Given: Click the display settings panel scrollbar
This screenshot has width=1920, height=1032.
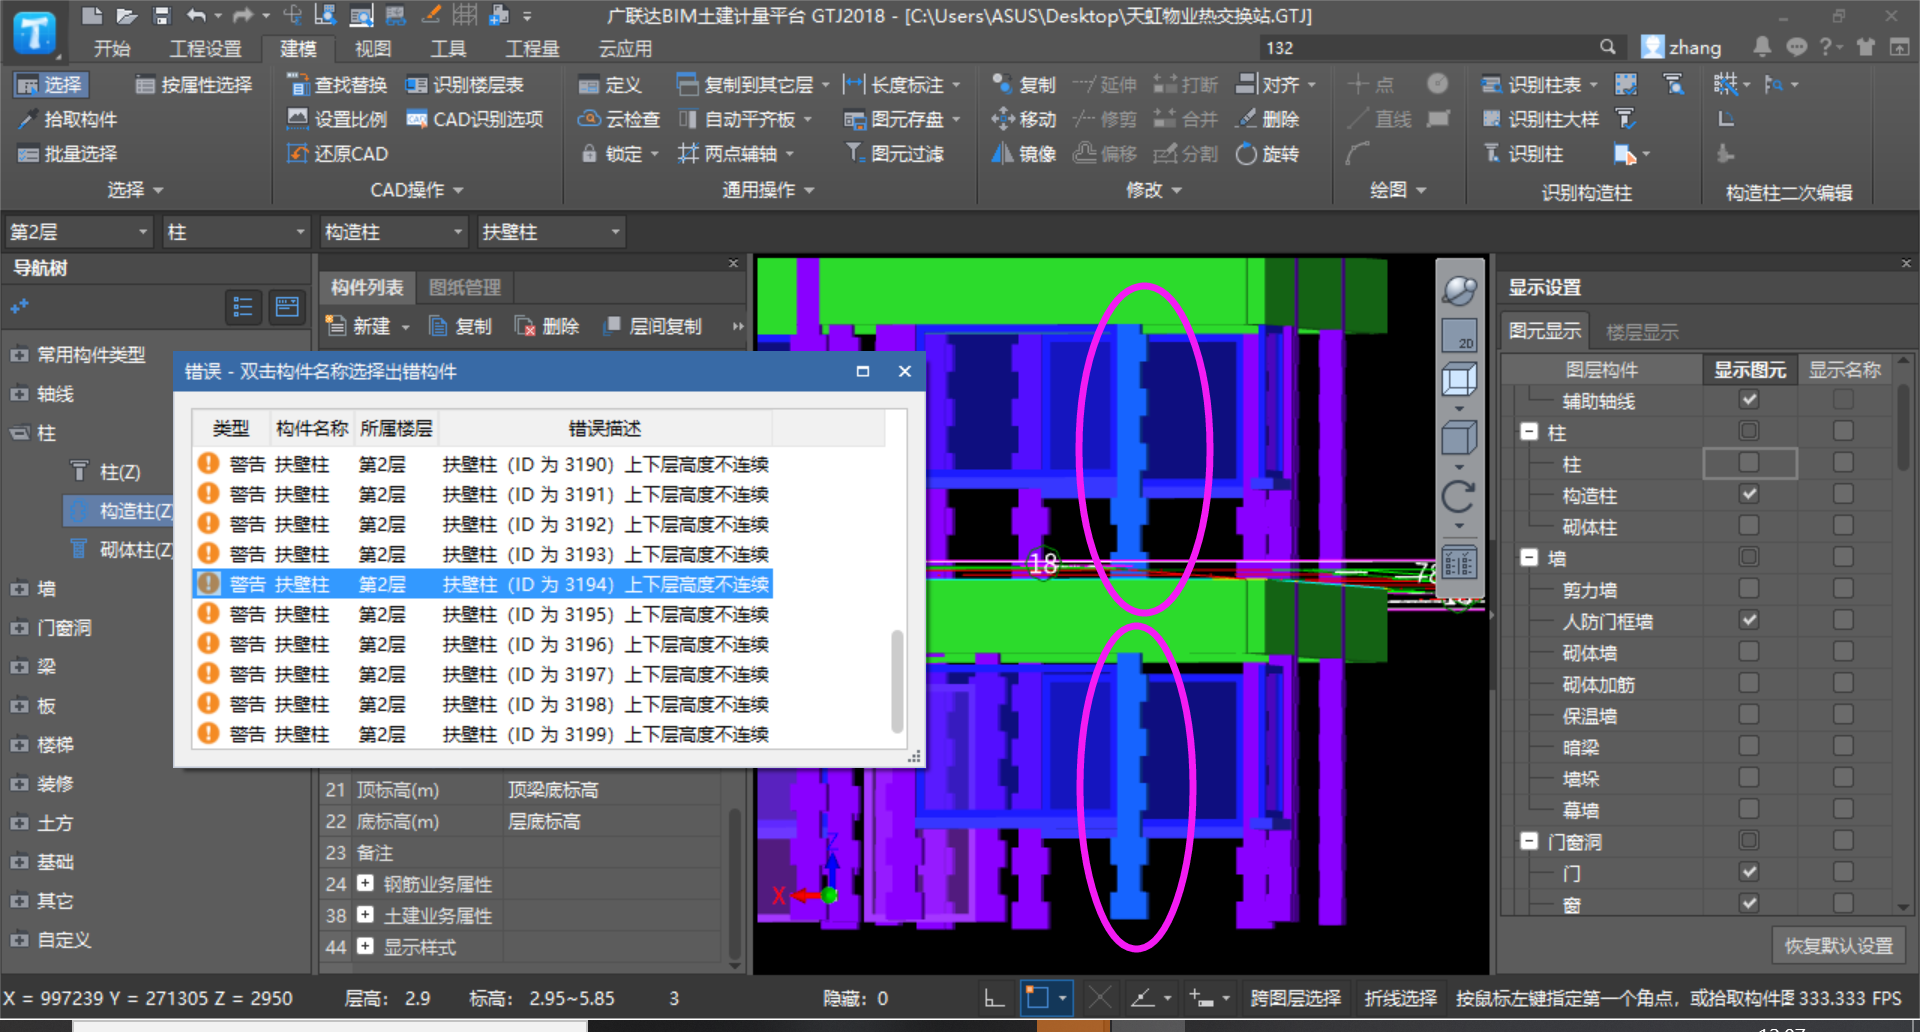Looking at the screenshot, I should [x=1903, y=430].
